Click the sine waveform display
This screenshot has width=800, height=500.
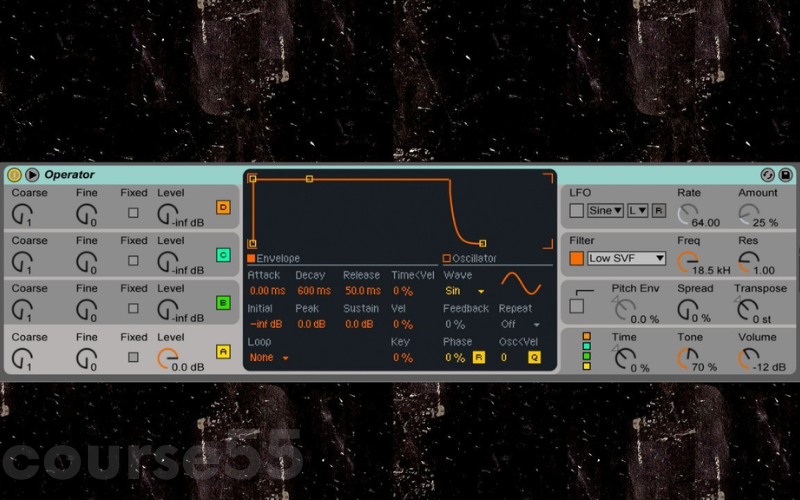click(x=521, y=283)
